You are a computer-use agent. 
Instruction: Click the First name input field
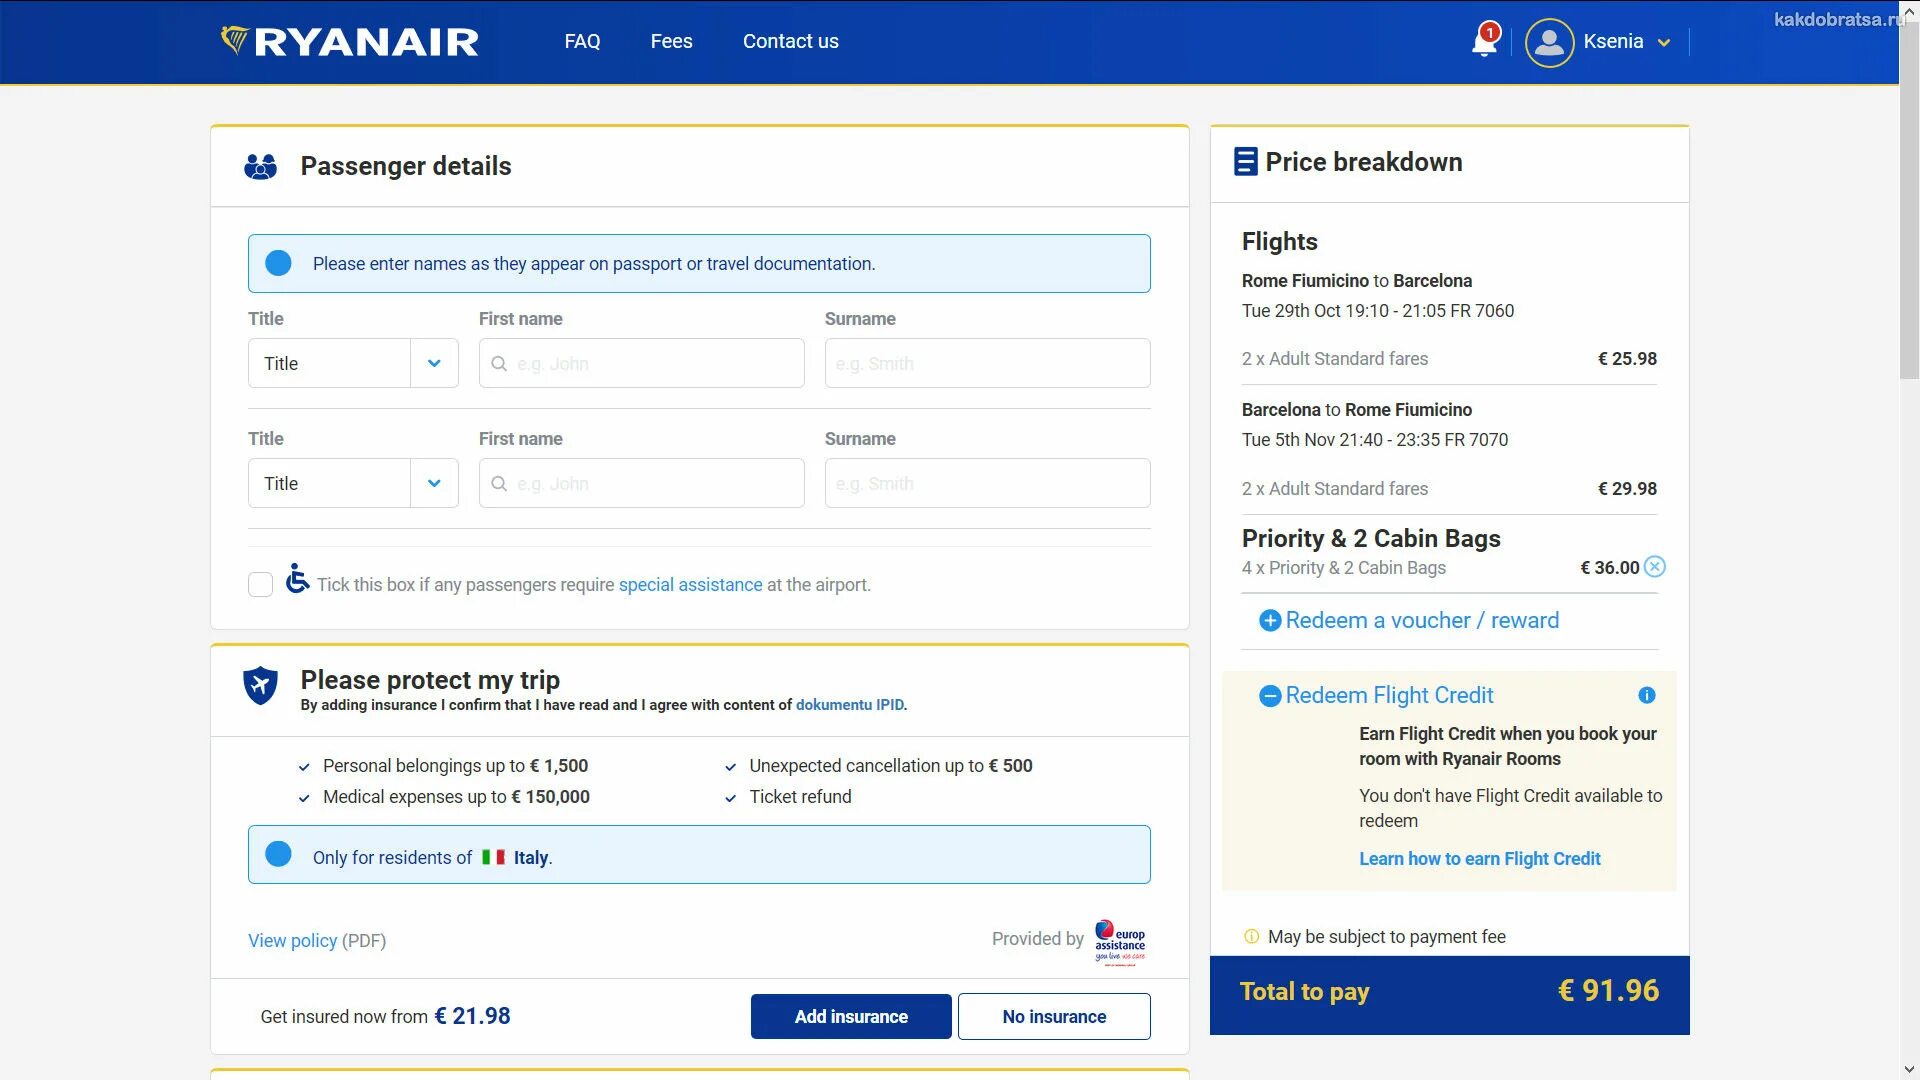tap(641, 363)
